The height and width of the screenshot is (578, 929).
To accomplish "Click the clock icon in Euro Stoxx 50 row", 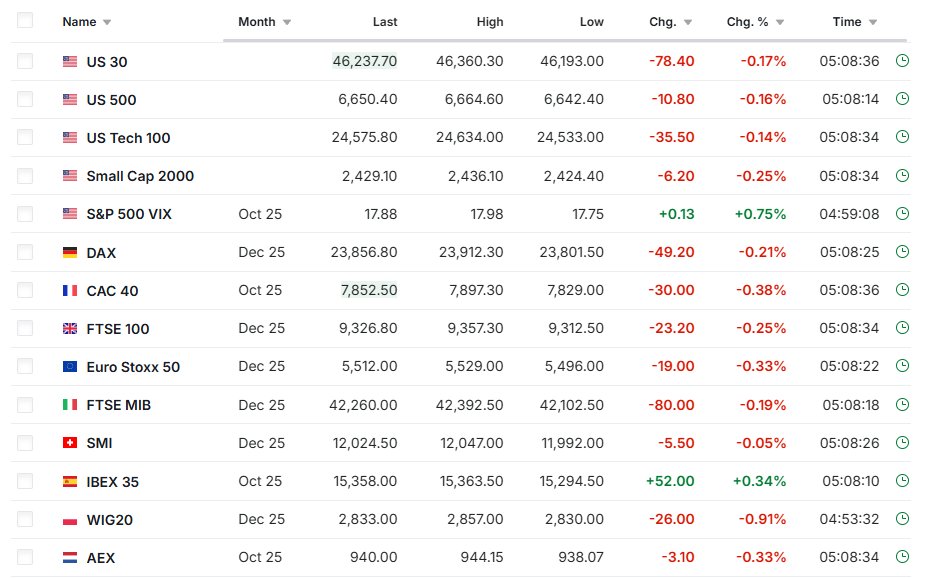I will point(902,366).
